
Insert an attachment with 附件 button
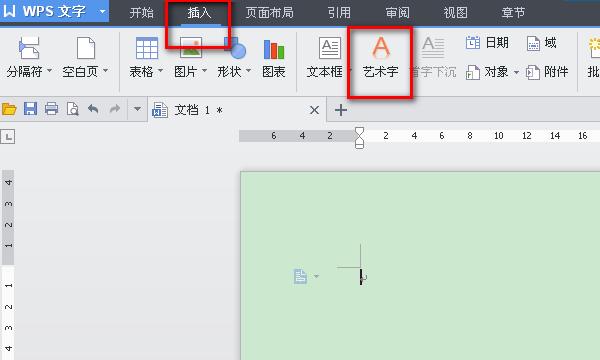547,72
